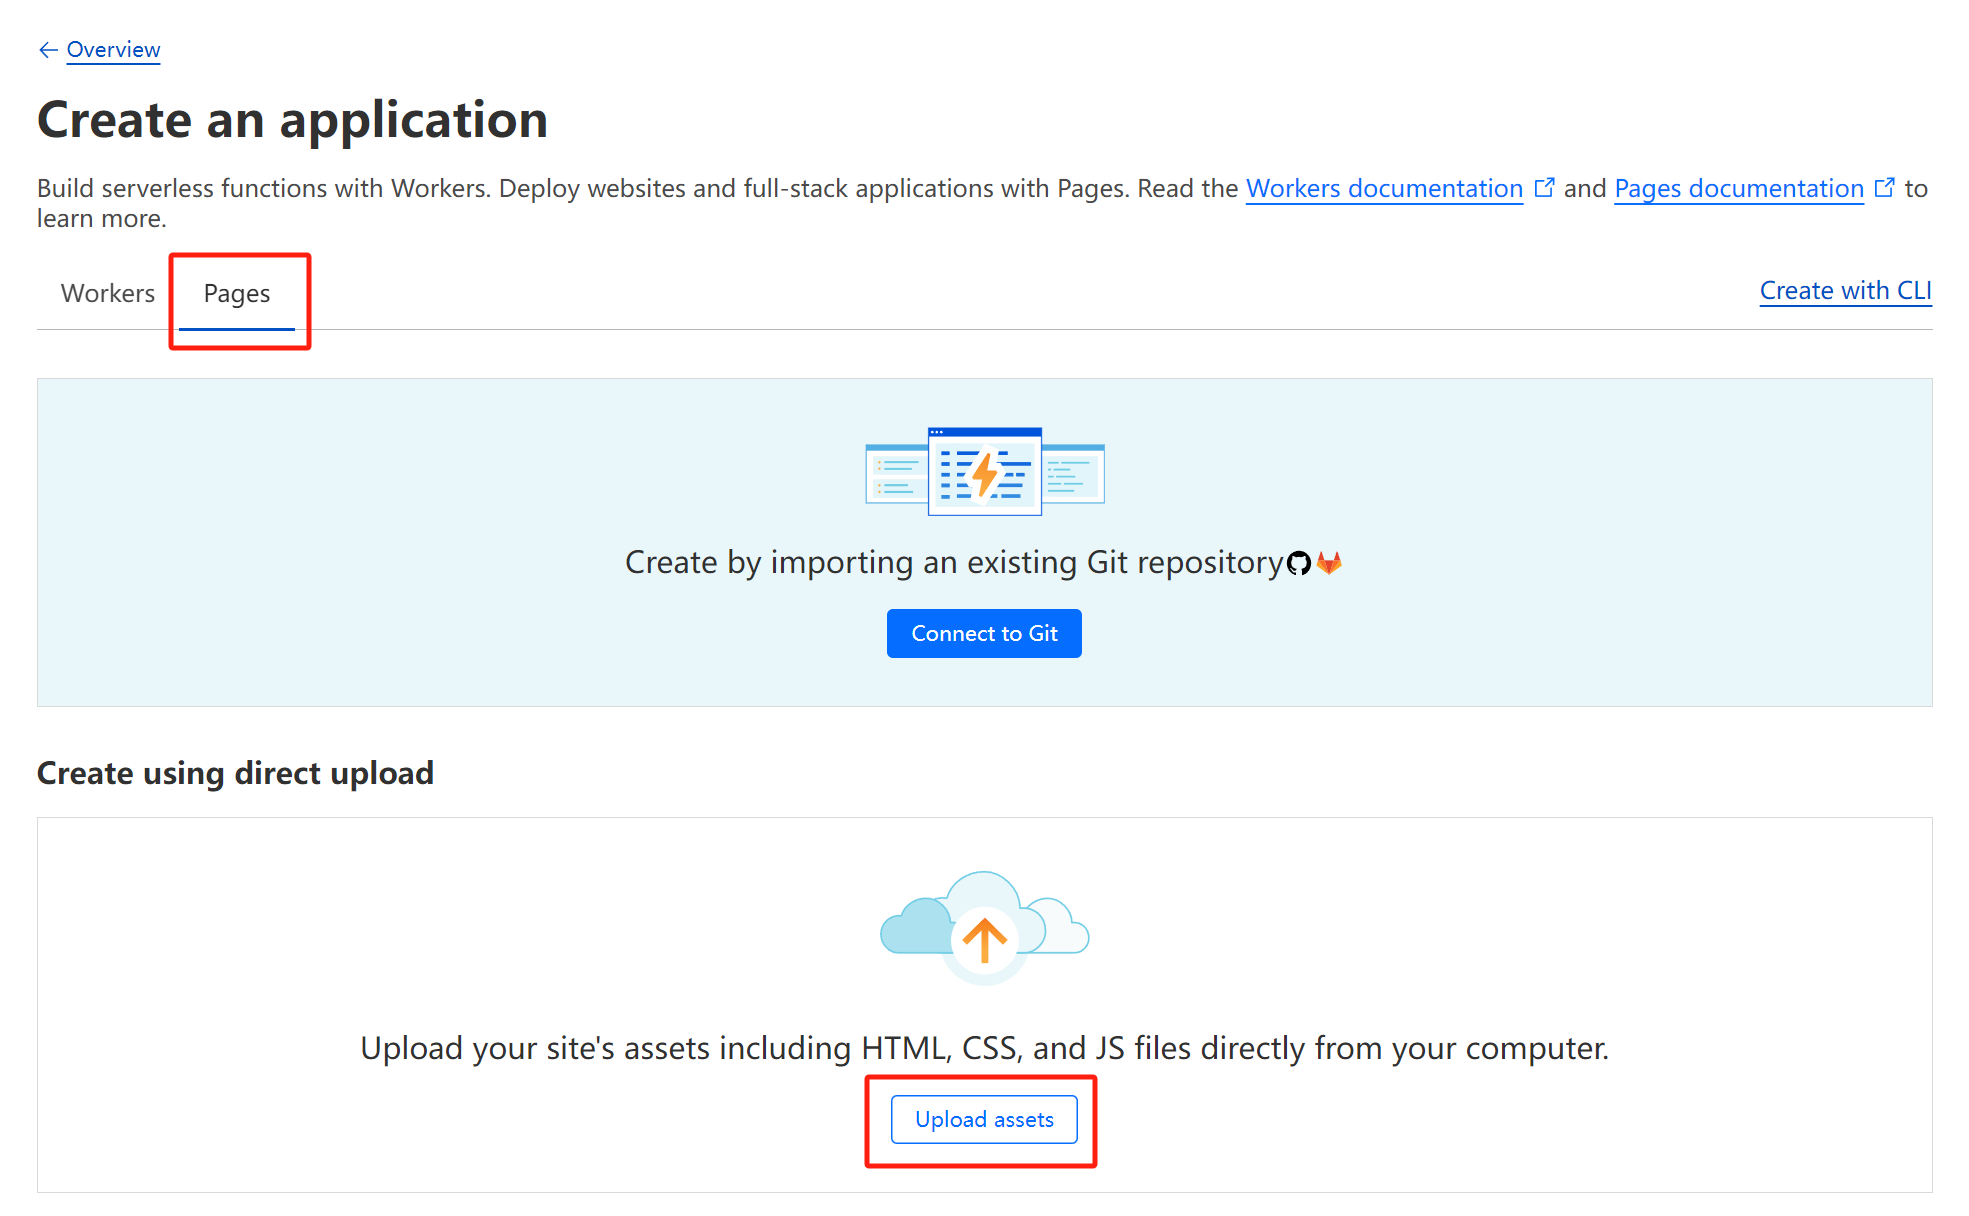Select the Pages tab
Viewport: 1969px width, 1216px height.
tap(237, 293)
